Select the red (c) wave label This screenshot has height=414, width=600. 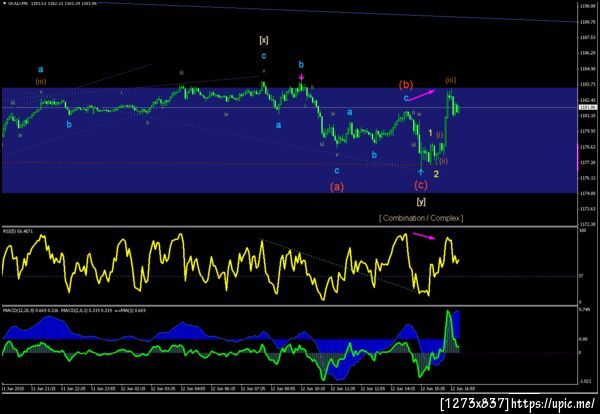421,186
